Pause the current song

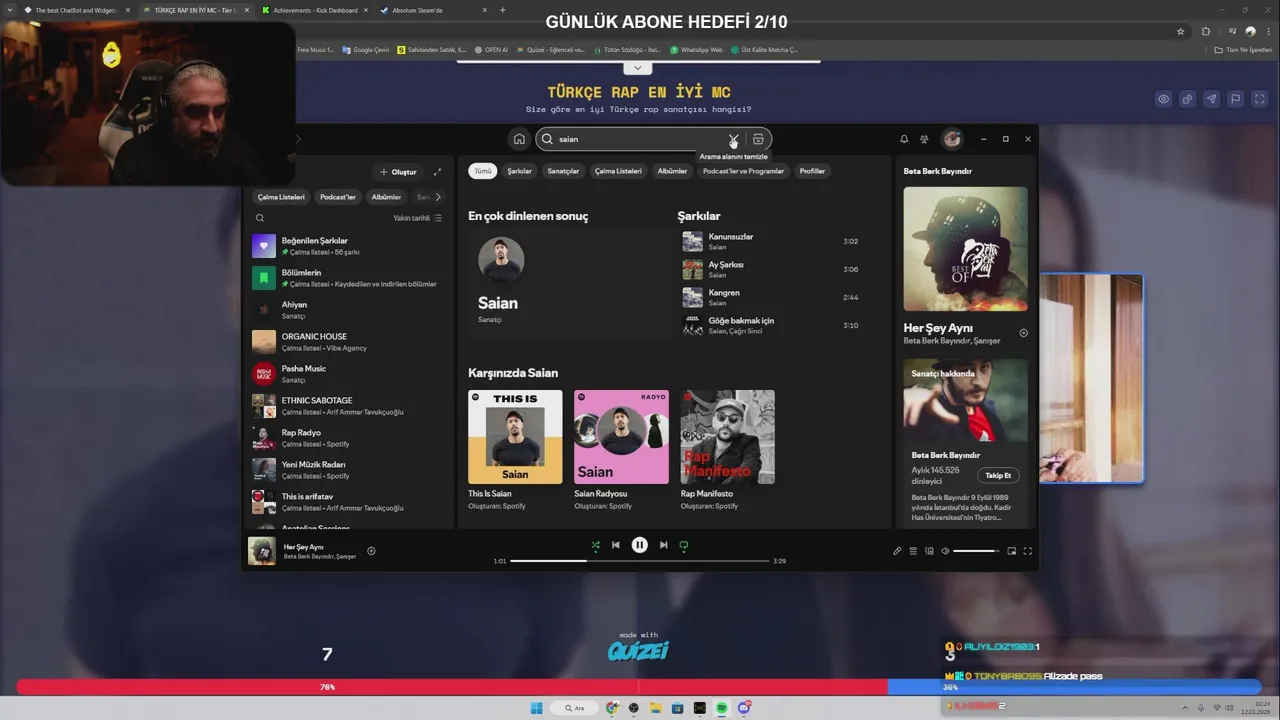pyautogui.click(x=639, y=545)
